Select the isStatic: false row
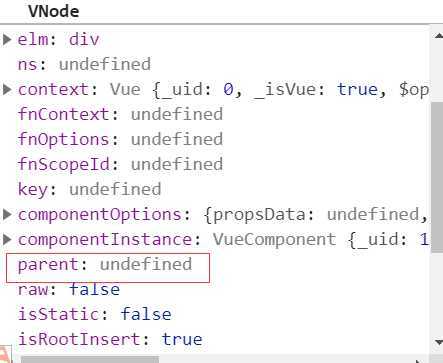This screenshot has width=443, height=363. tap(95, 314)
